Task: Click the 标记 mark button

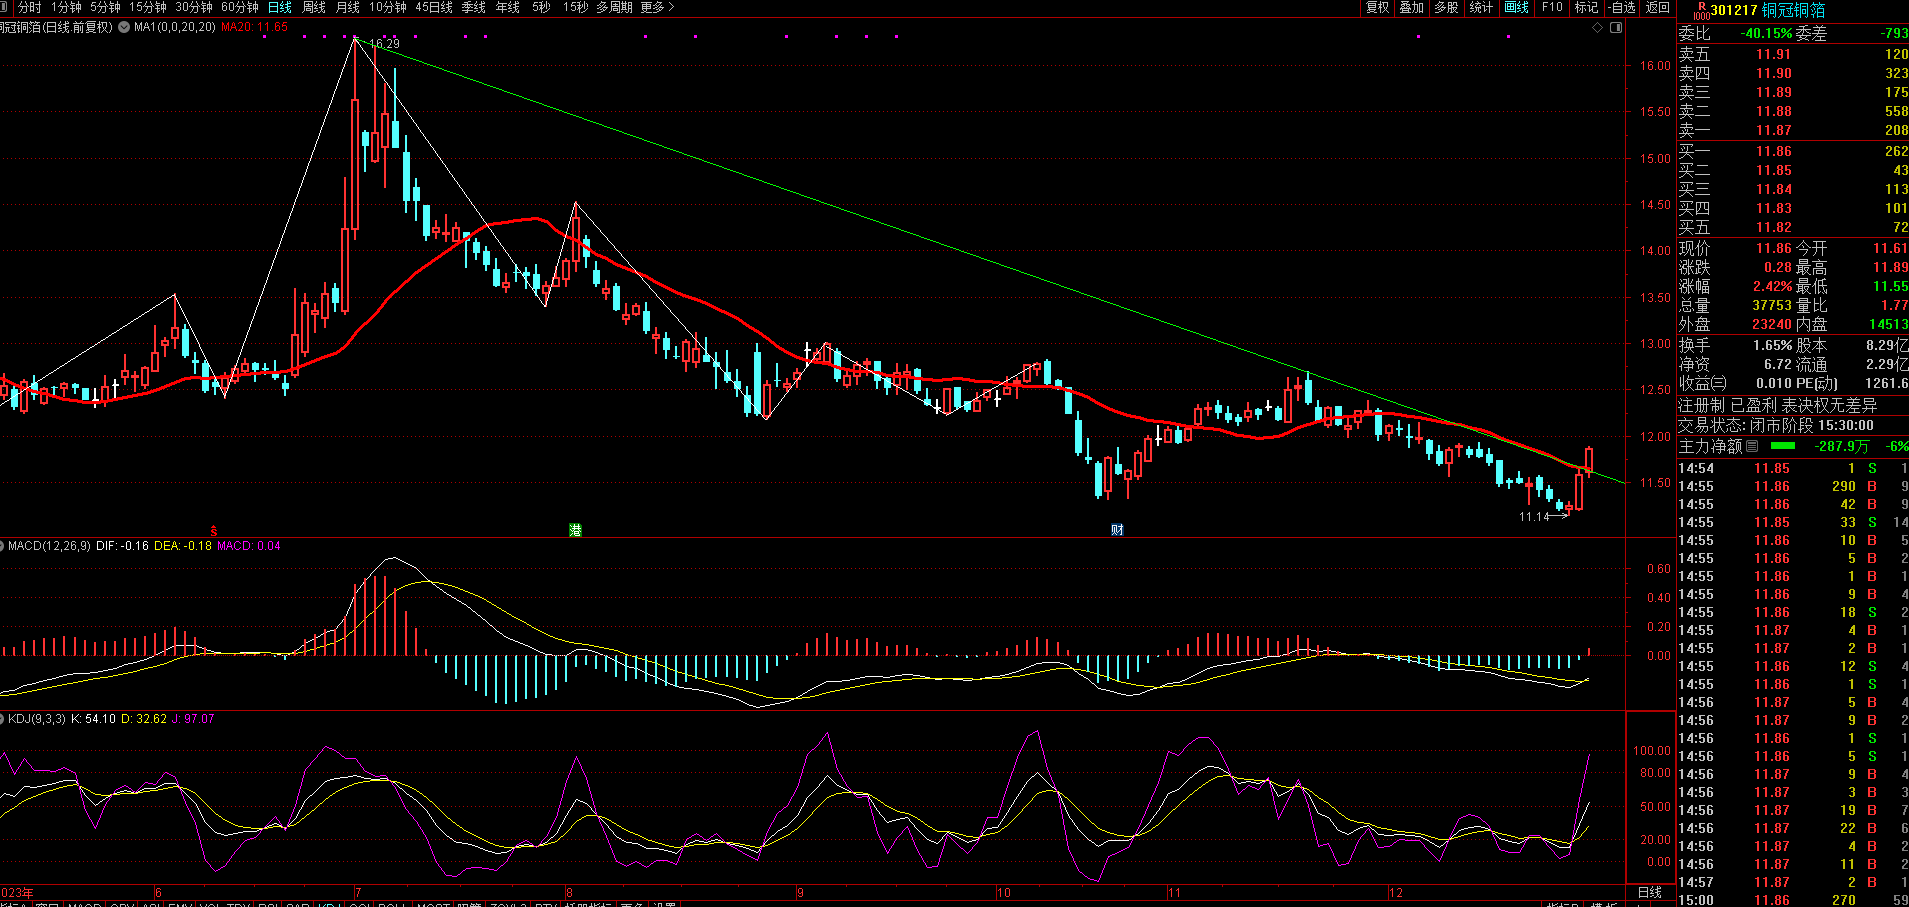Action: click(1586, 7)
